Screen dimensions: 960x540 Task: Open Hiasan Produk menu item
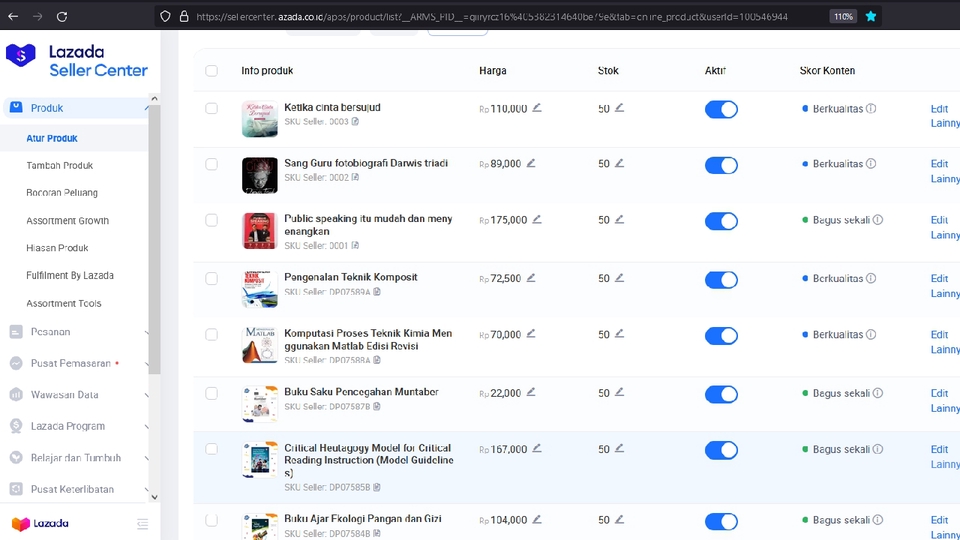point(57,248)
